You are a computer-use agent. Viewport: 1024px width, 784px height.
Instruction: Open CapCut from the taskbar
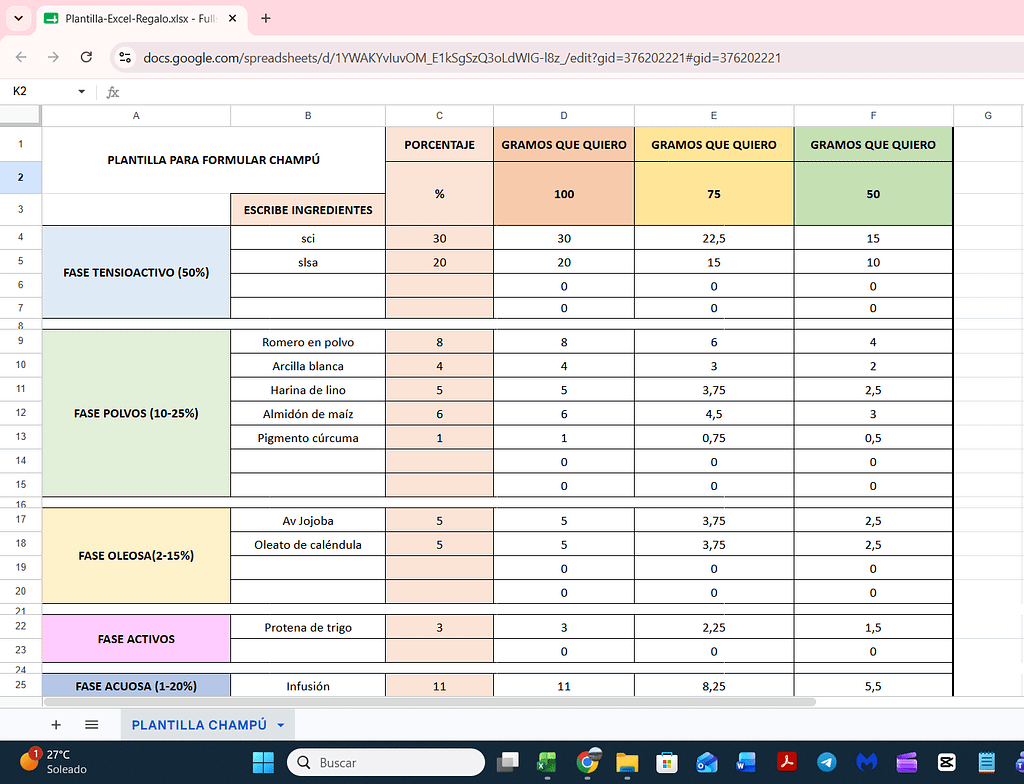[x=946, y=762]
